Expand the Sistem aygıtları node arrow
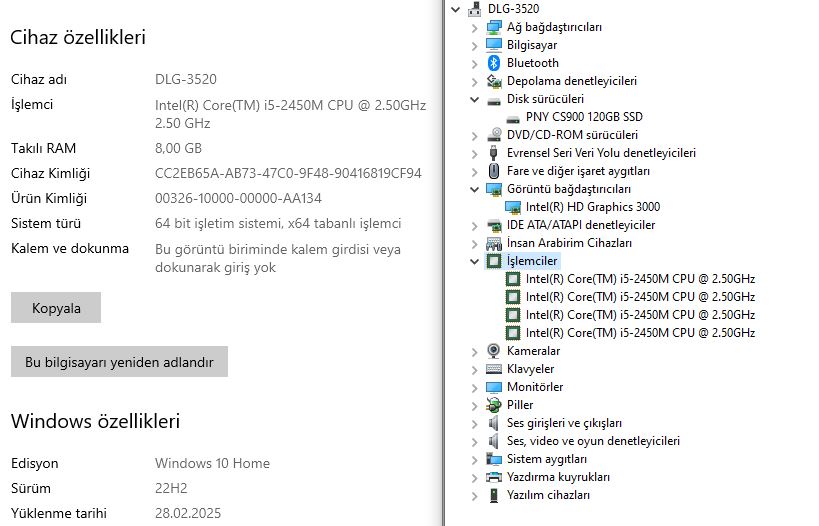Image resolution: width=819 pixels, height=526 pixels. click(474, 460)
